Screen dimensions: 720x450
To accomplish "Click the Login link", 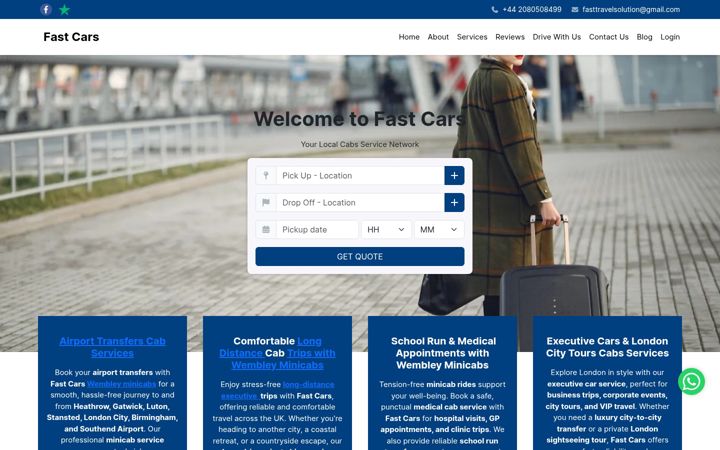I will pos(670,37).
